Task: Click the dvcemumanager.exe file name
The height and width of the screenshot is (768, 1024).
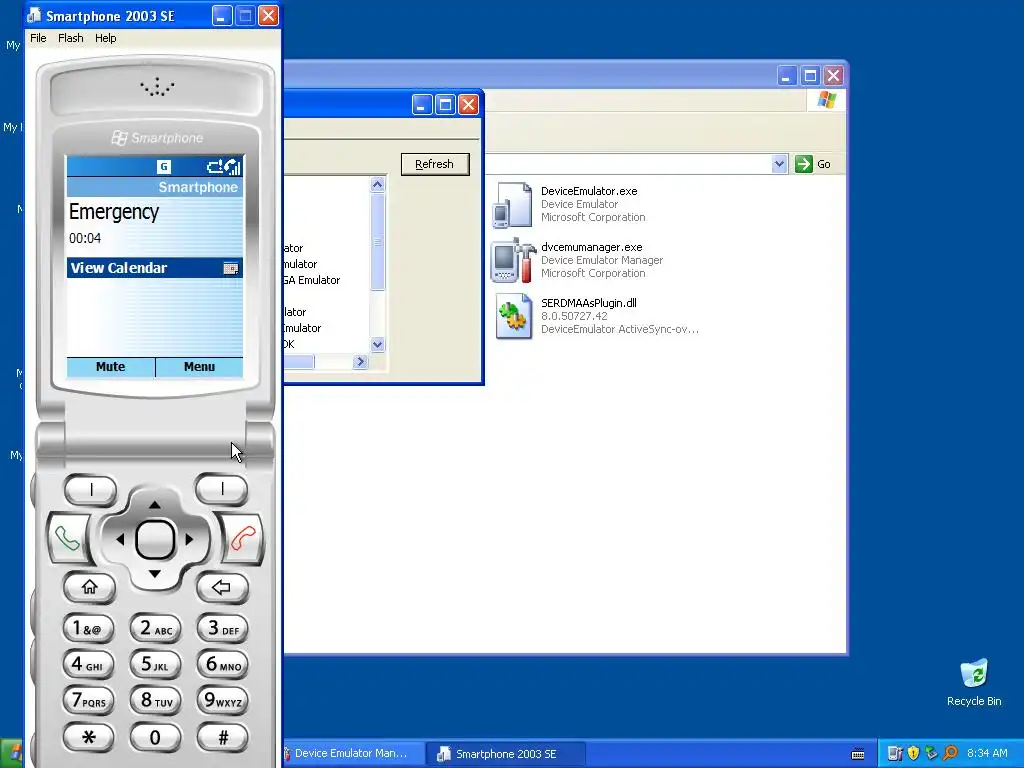Action: click(592, 247)
